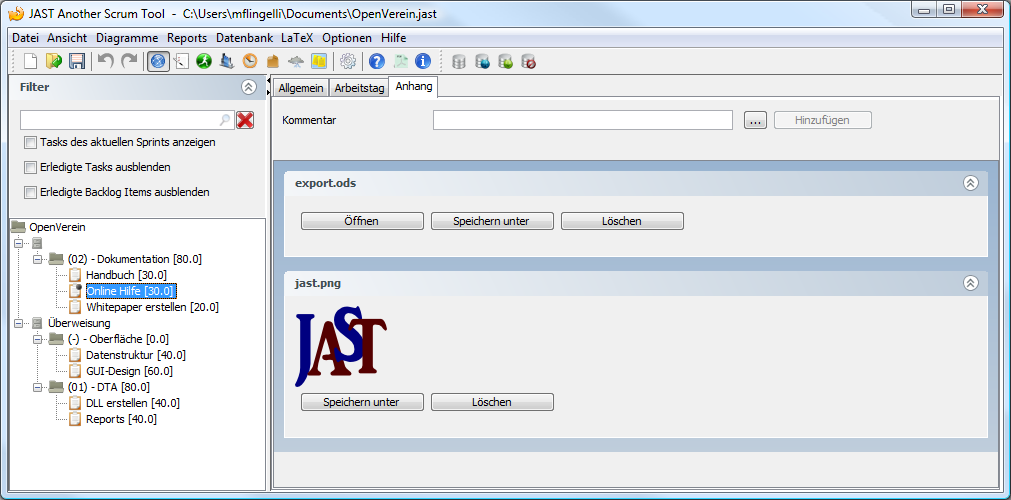Click the grey cloud storm icon

pos(296,61)
